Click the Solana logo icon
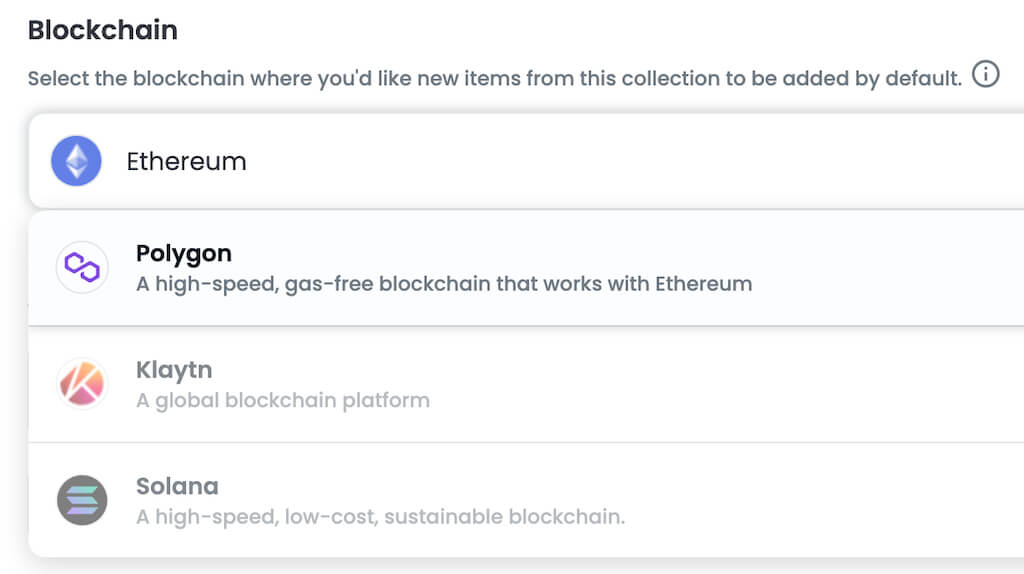 [x=82, y=500]
